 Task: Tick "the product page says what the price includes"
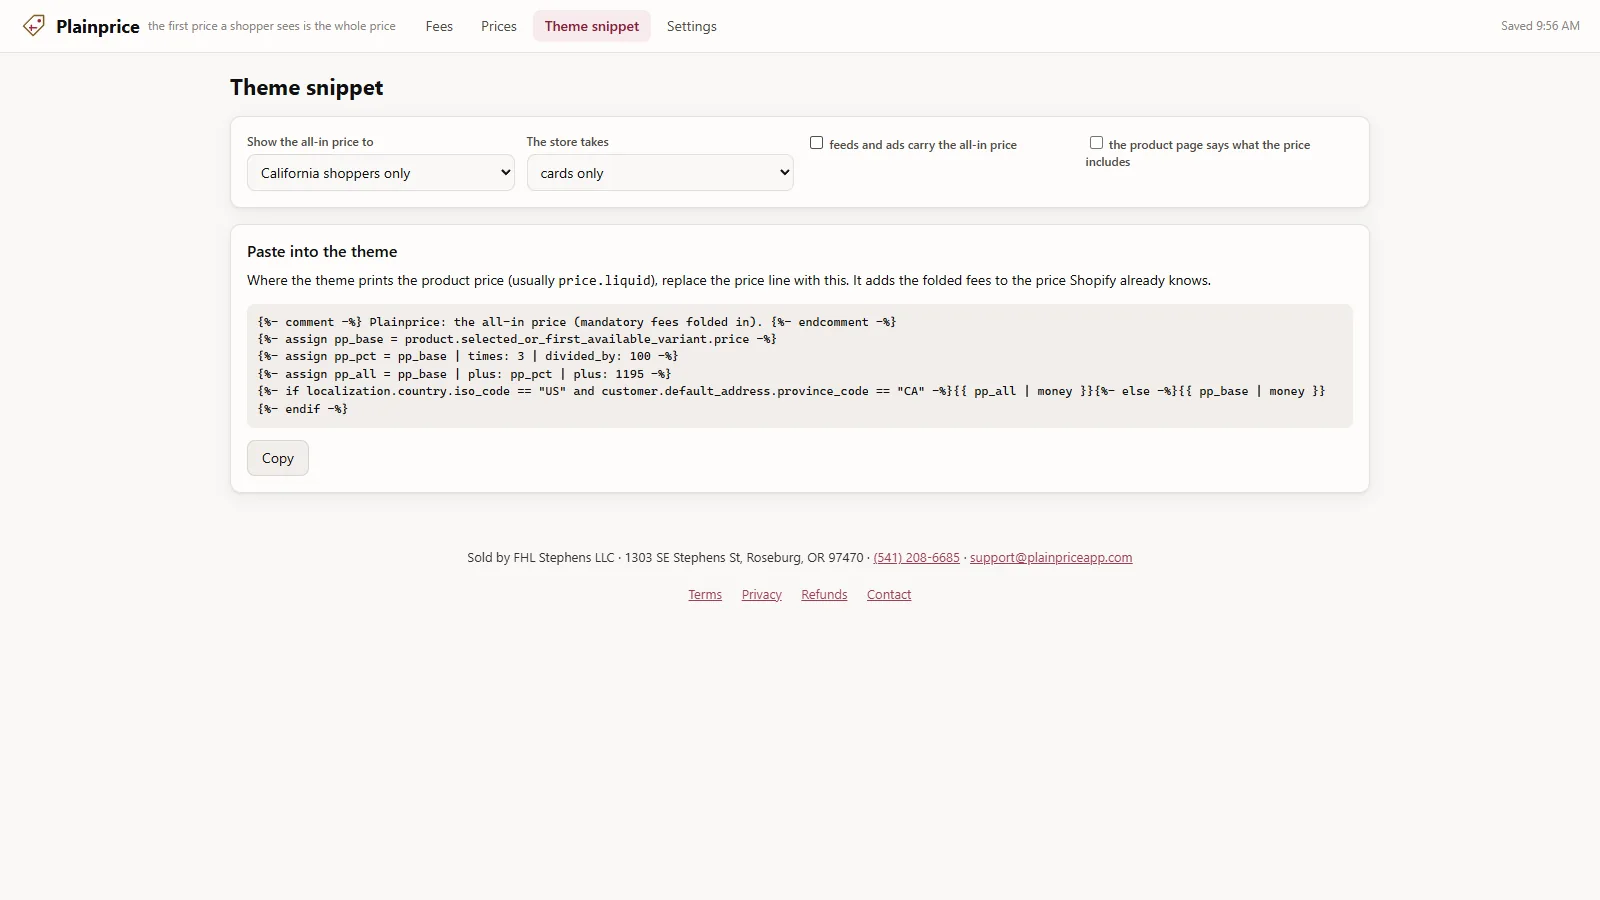(x=1096, y=143)
